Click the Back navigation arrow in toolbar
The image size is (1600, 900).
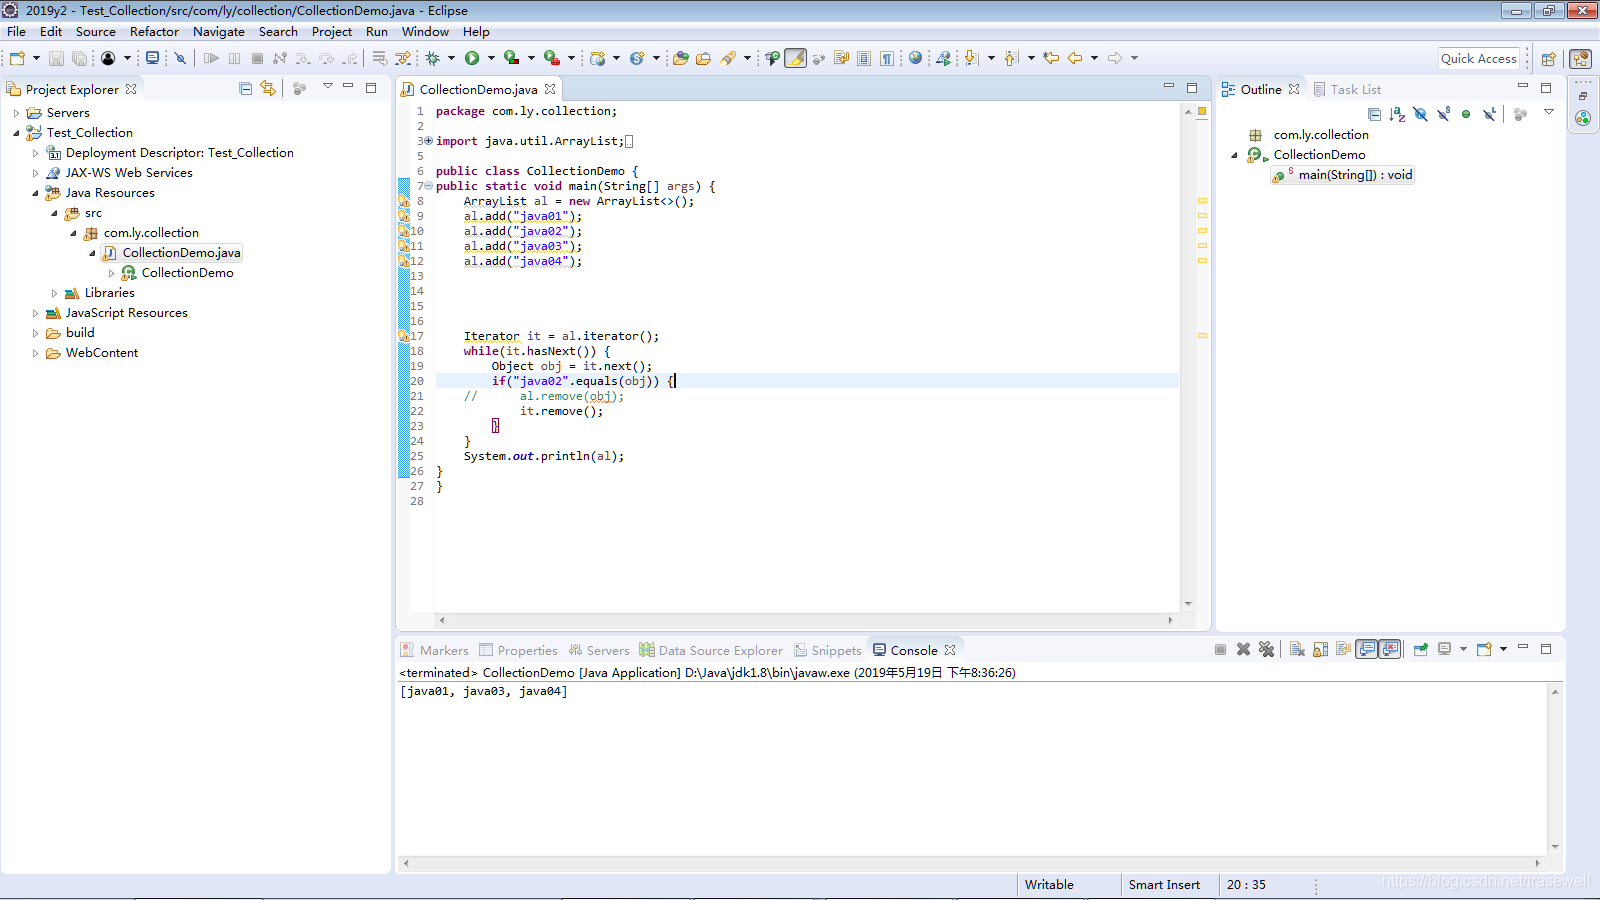click(1075, 58)
